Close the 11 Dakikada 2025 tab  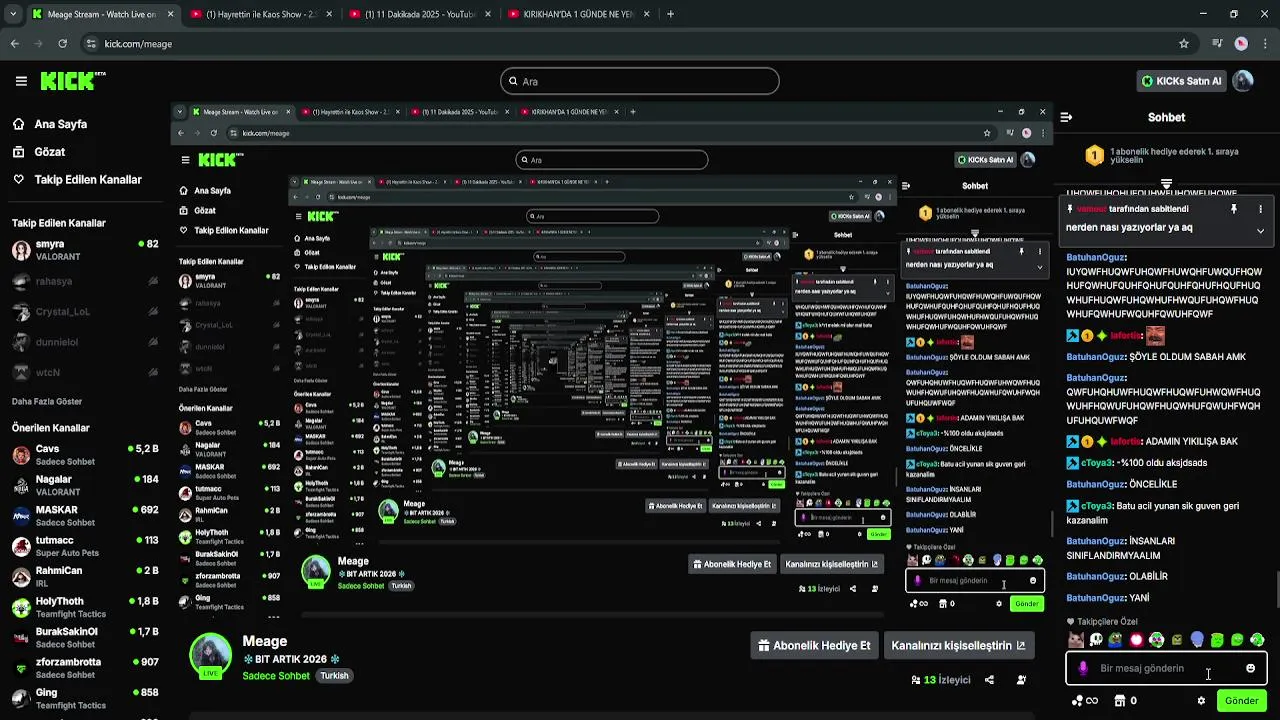[x=487, y=14]
